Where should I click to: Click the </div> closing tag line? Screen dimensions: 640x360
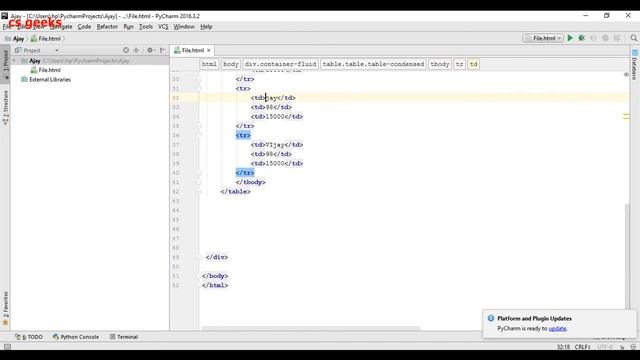click(217, 257)
